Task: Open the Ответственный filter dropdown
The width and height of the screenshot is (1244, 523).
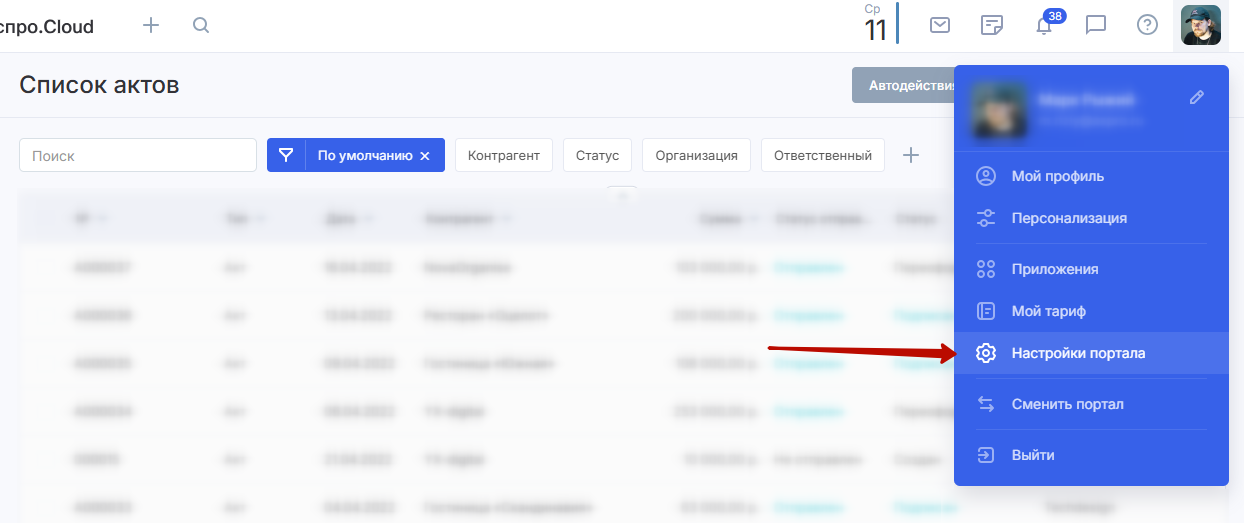Action: 822,156
